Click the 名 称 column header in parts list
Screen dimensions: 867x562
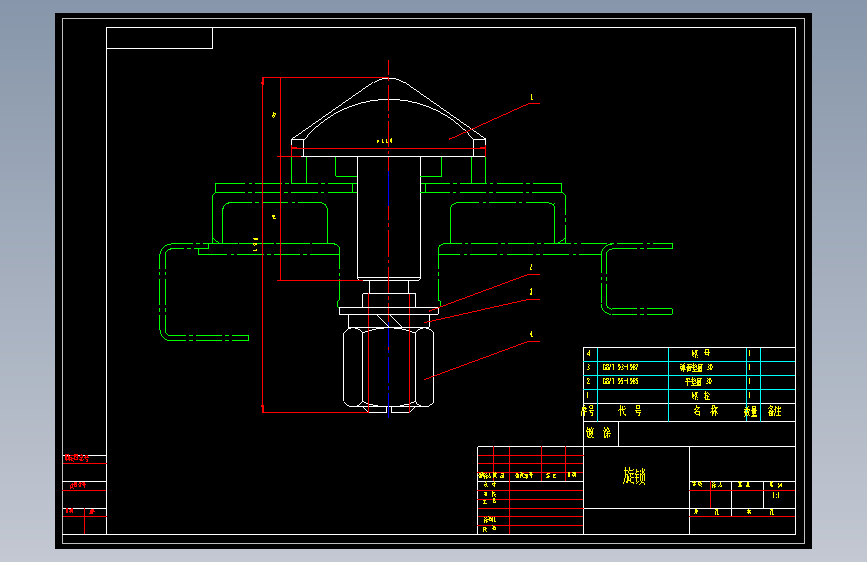coord(706,411)
